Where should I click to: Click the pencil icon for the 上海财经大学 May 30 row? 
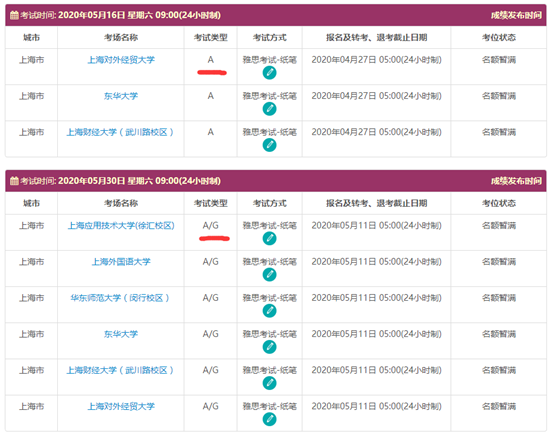tap(269, 383)
